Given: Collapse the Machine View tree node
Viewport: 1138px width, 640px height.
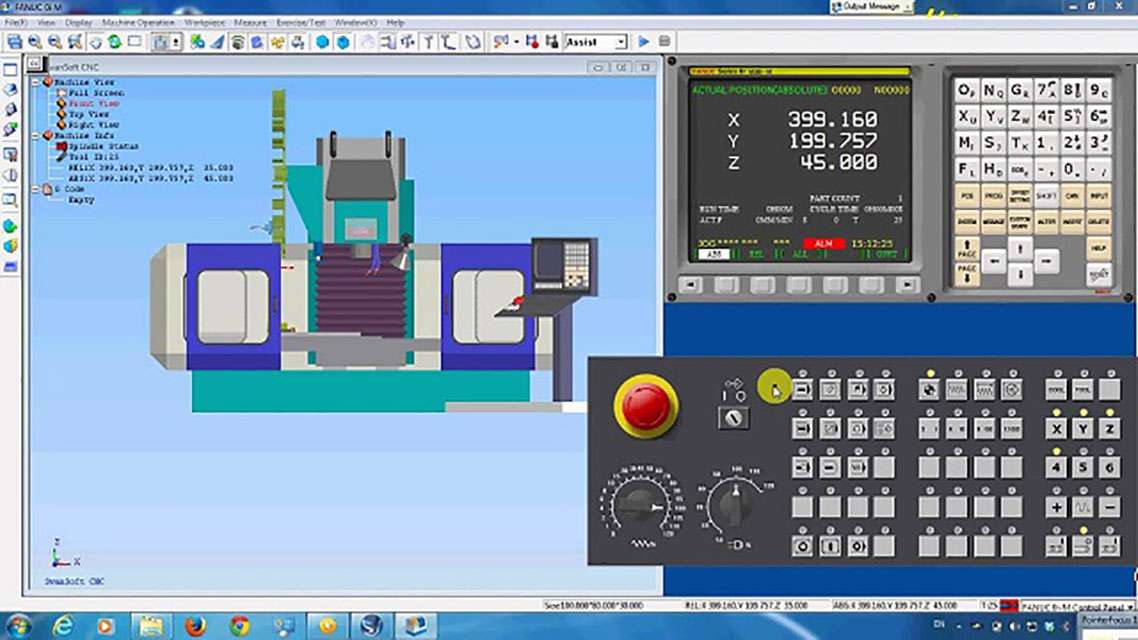Looking at the screenshot, I should tap(35, 82).
